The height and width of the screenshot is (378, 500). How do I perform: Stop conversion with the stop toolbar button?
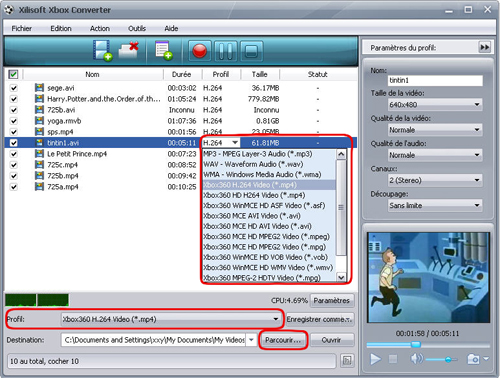pos(251,51)
